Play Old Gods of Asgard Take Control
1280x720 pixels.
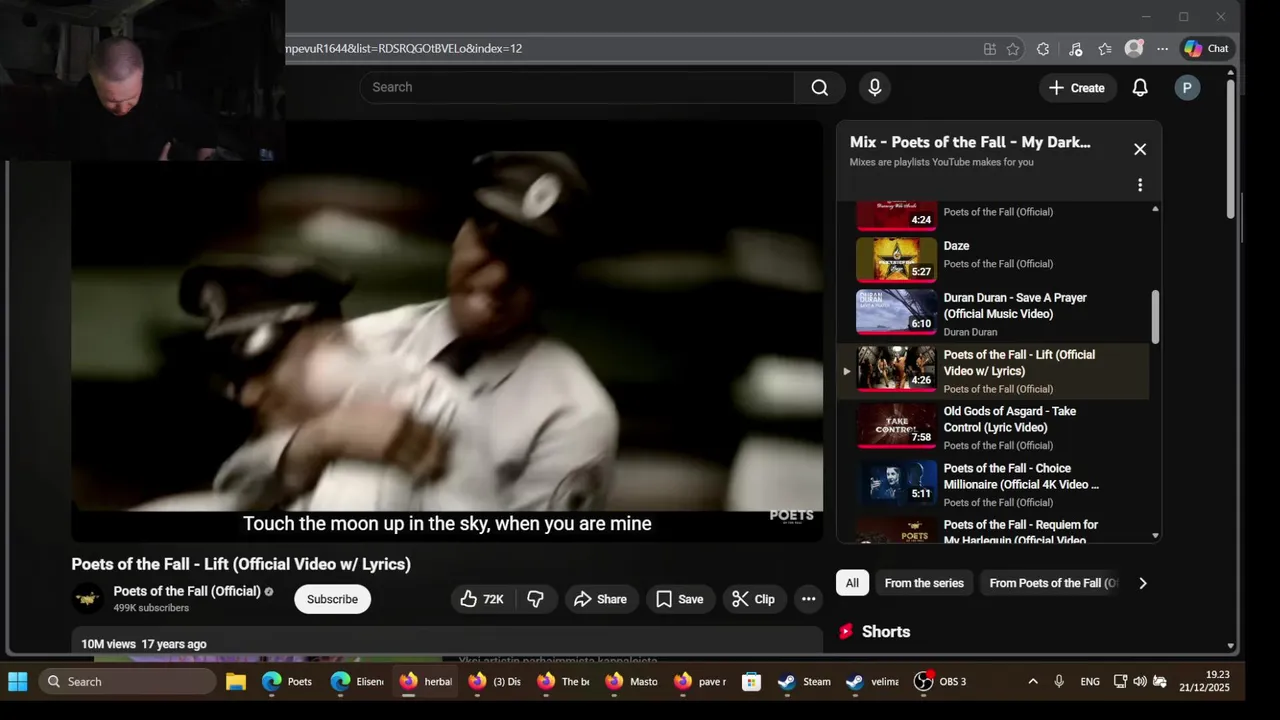point(994,427)
